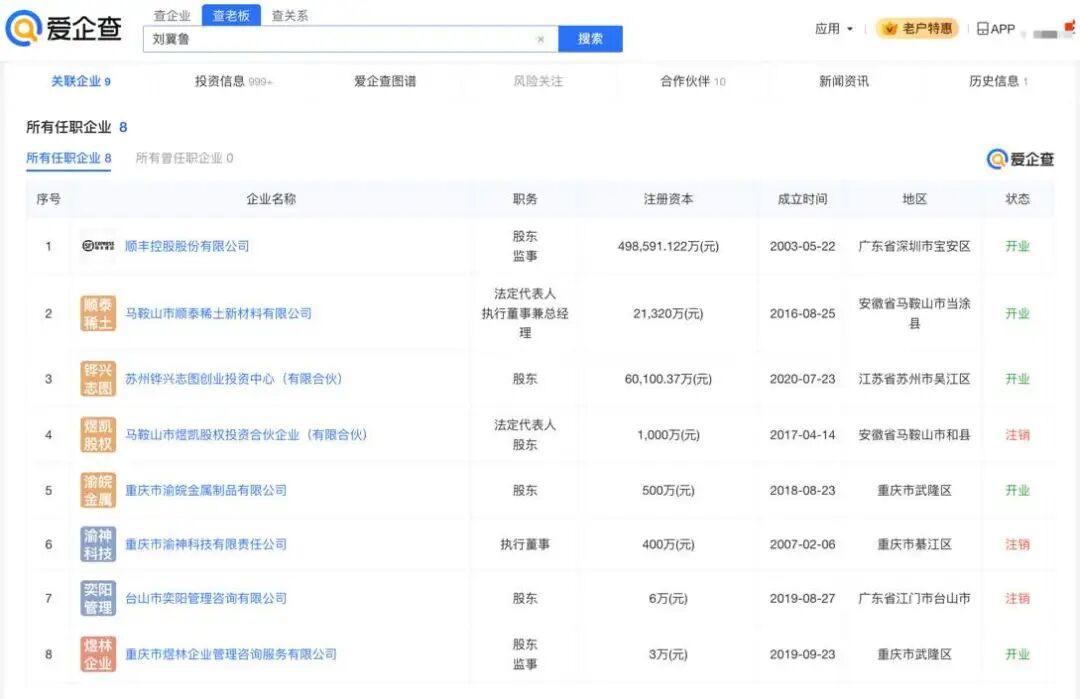Click the 序号 column header

click(48, 199)
